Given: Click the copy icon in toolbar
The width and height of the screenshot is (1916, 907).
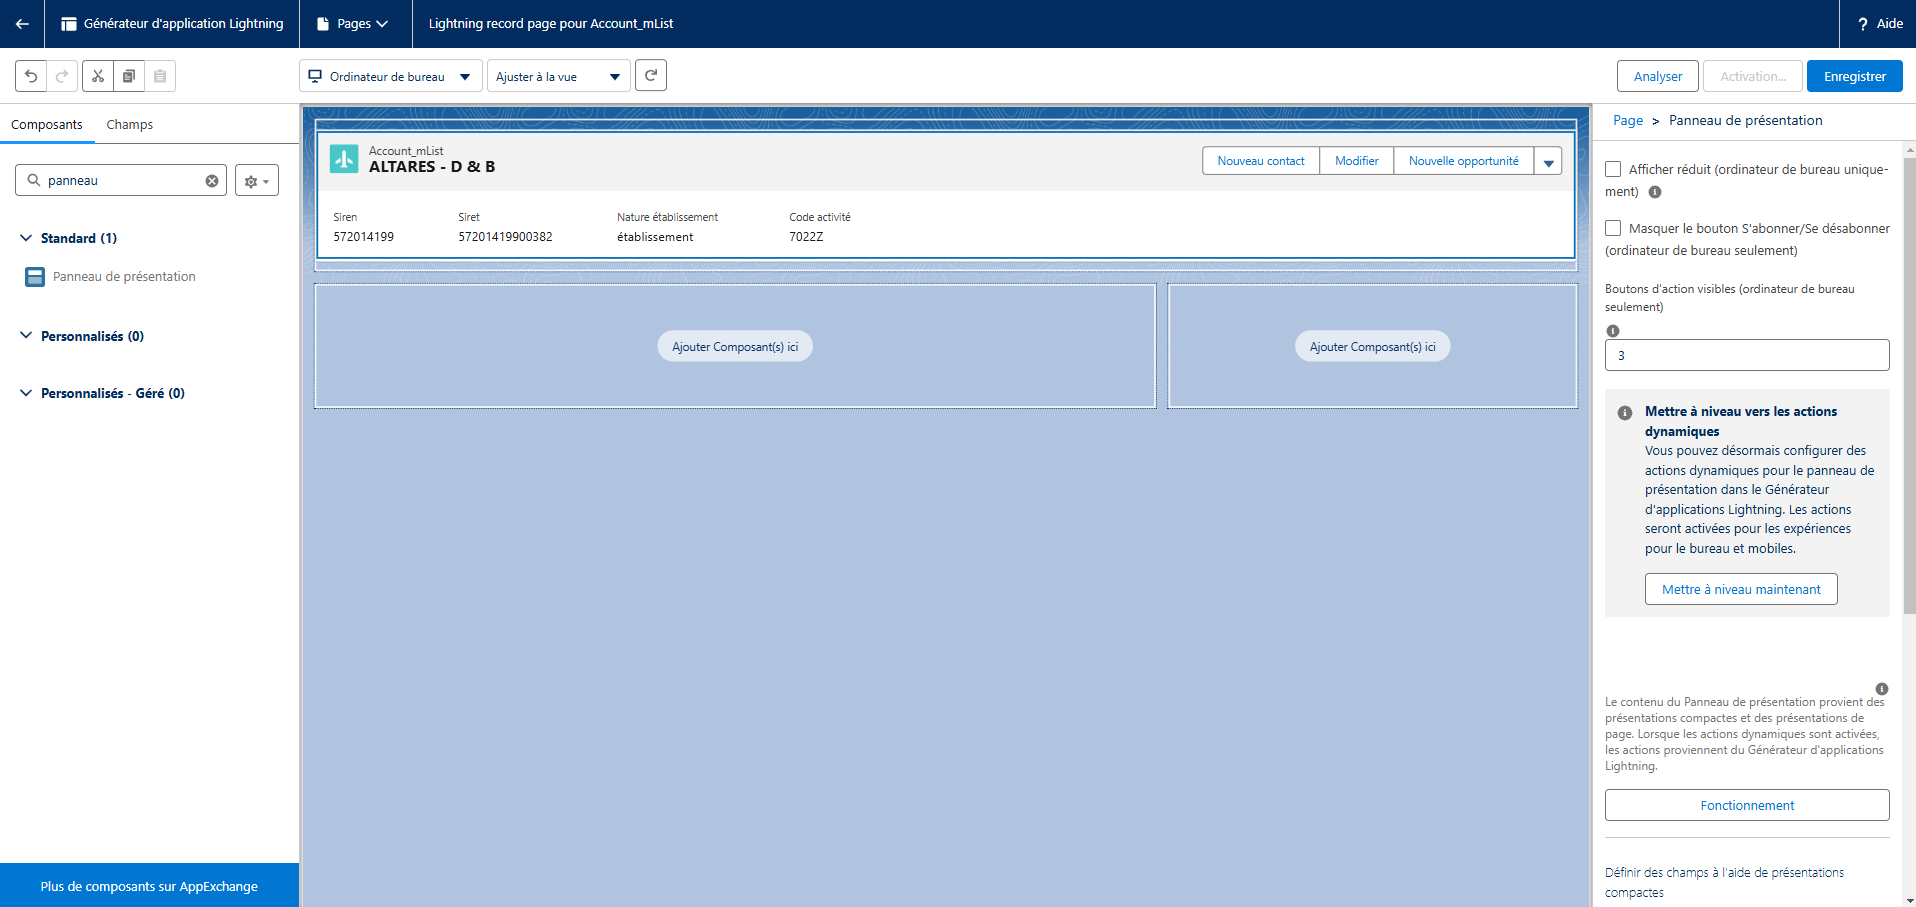Looking at the screenshot, I should [x=129, y=76].
